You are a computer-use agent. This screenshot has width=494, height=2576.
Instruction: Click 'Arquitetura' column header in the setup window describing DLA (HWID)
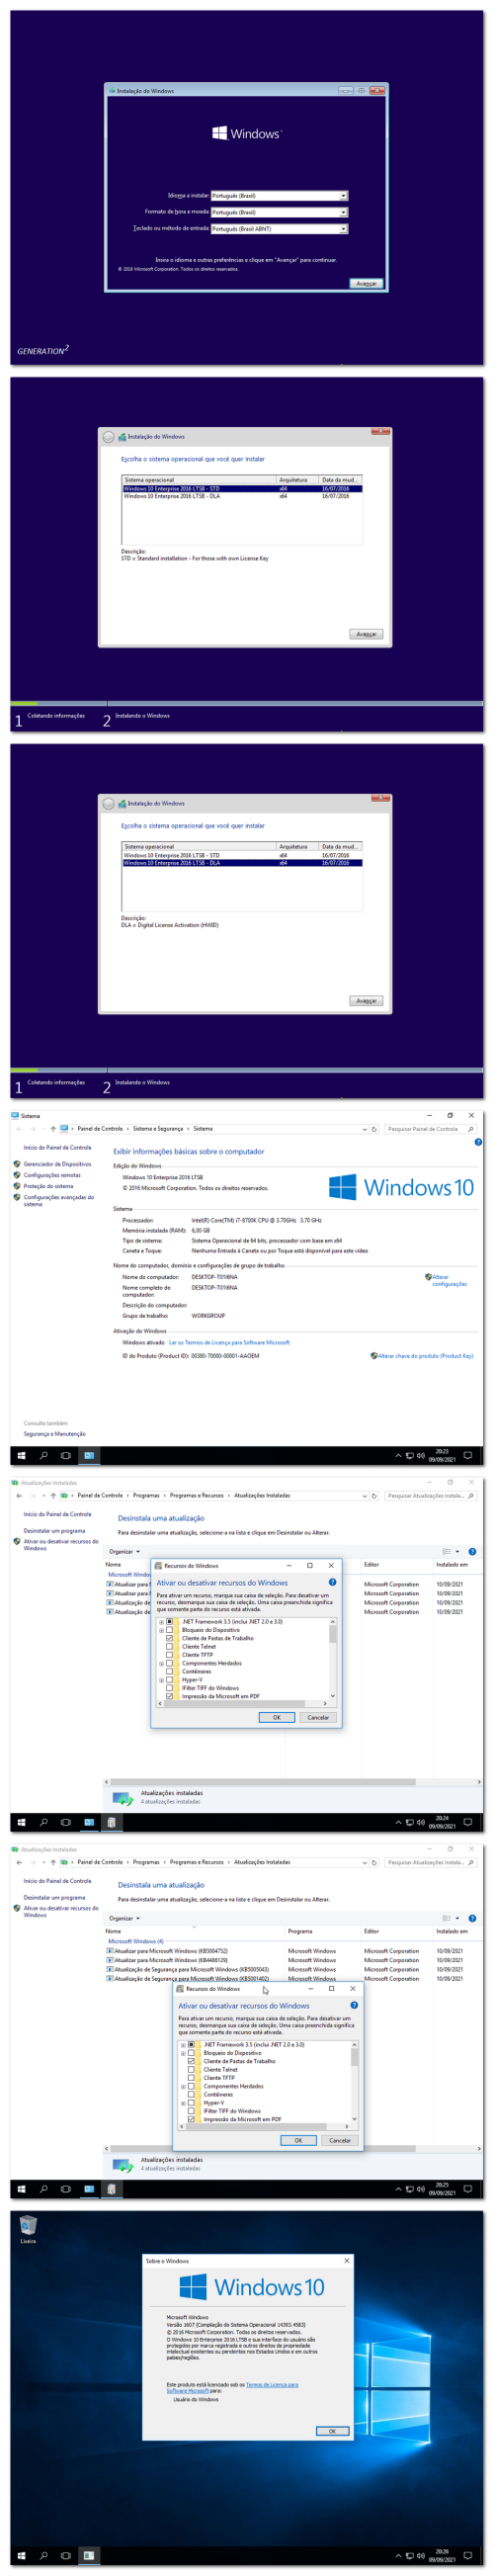(297, 847)
